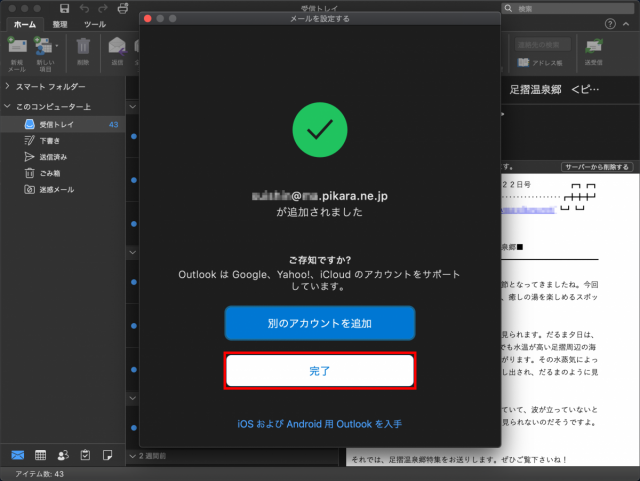Click the 完了 (Done) button
The image size is (640, 481).
tap(319, 370)
